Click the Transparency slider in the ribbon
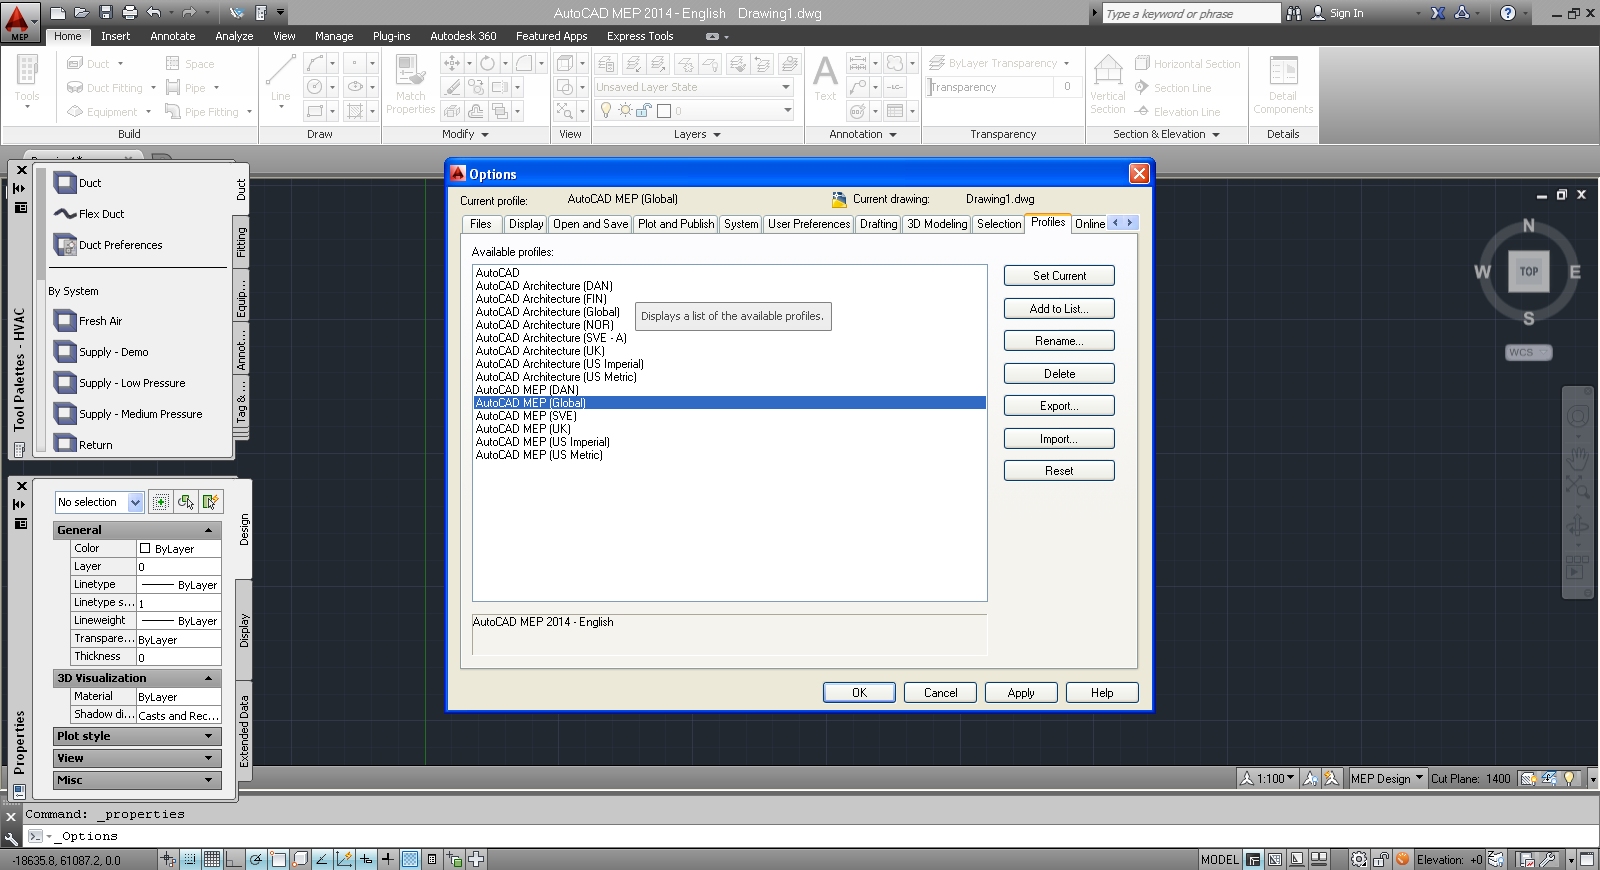The width and height of the screenshot is (1600, 870). click(991, 87)
